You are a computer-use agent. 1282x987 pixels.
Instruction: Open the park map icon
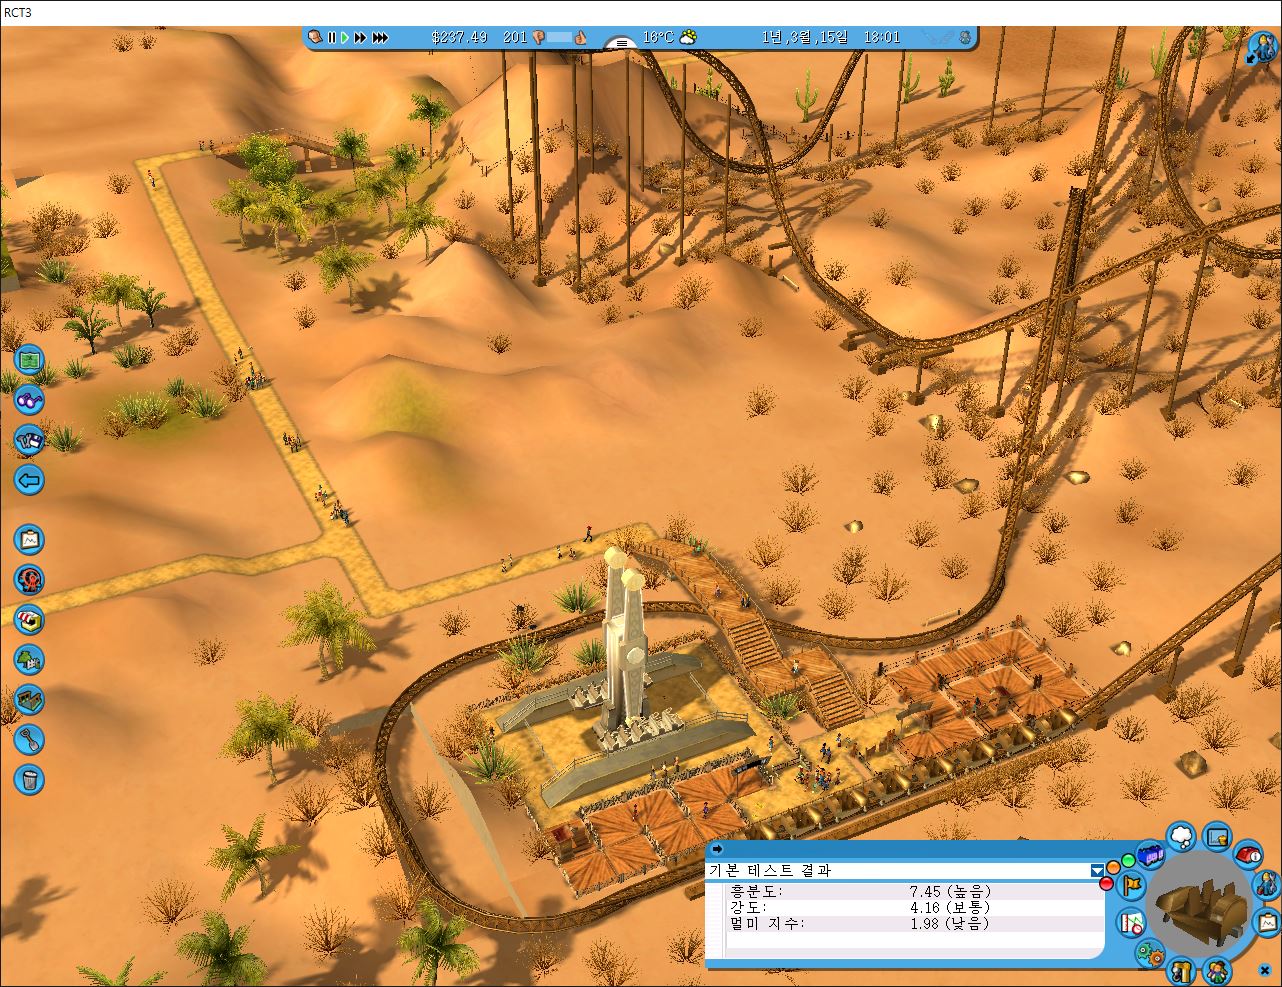[30, 359]
